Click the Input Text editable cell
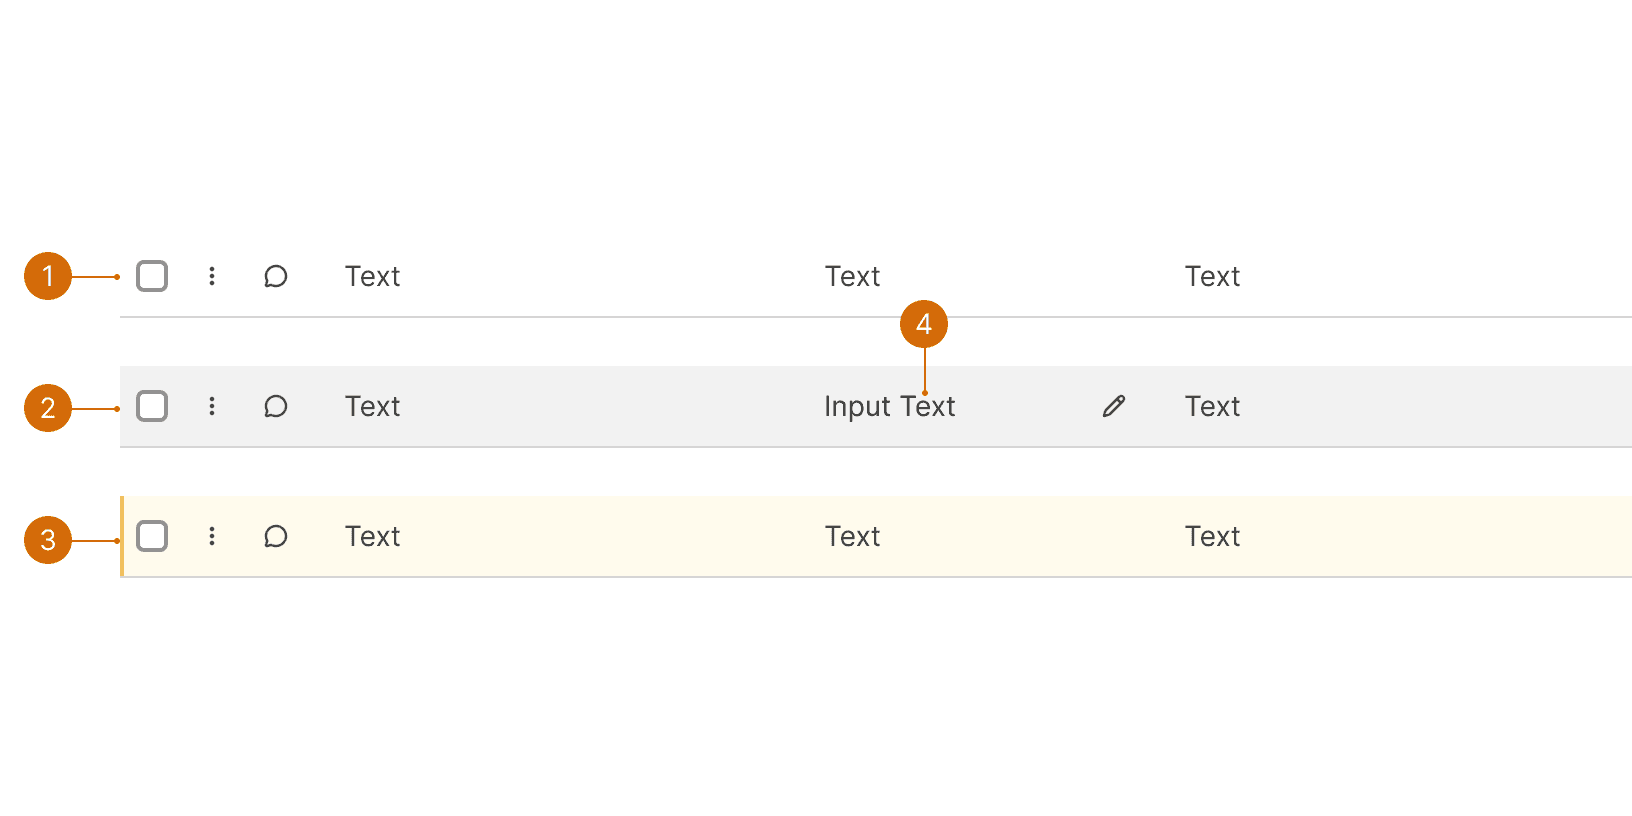 (x=889, y=406)
